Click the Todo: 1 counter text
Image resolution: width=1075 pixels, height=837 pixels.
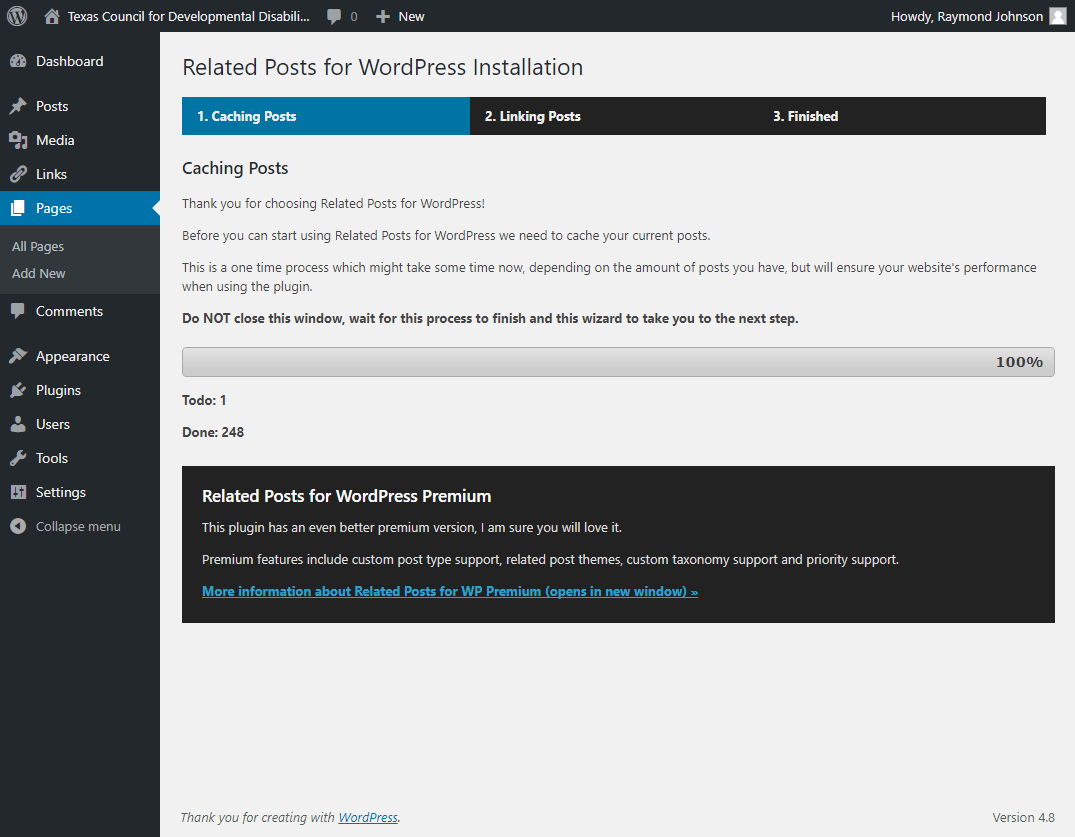[204, 400]
